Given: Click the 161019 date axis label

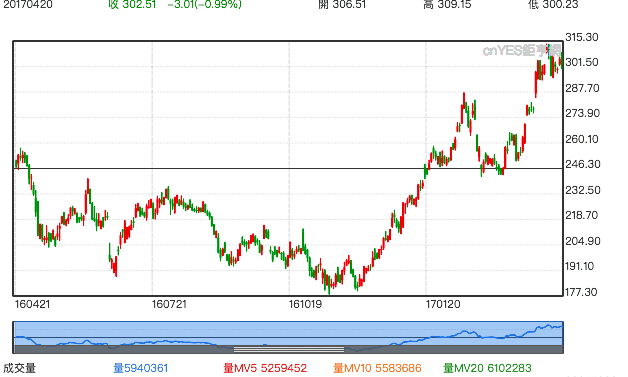Looking at the screenshot, I should 305,304.
